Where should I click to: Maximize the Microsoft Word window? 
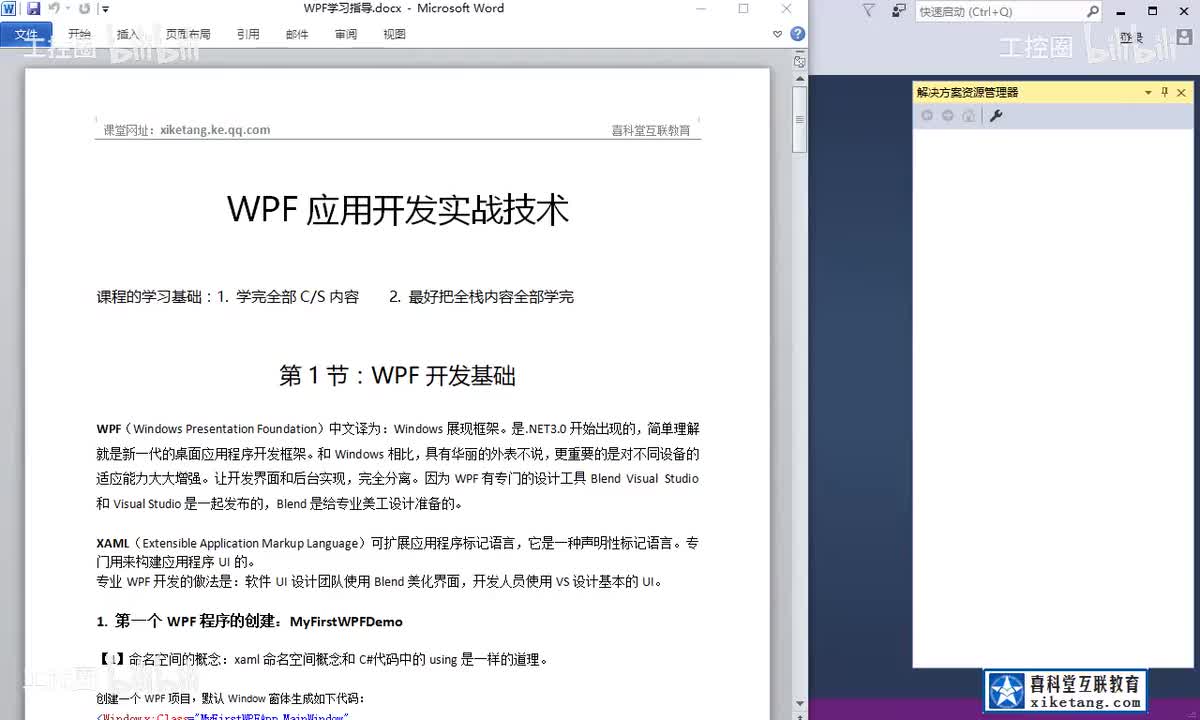click(x=743, y=9)
